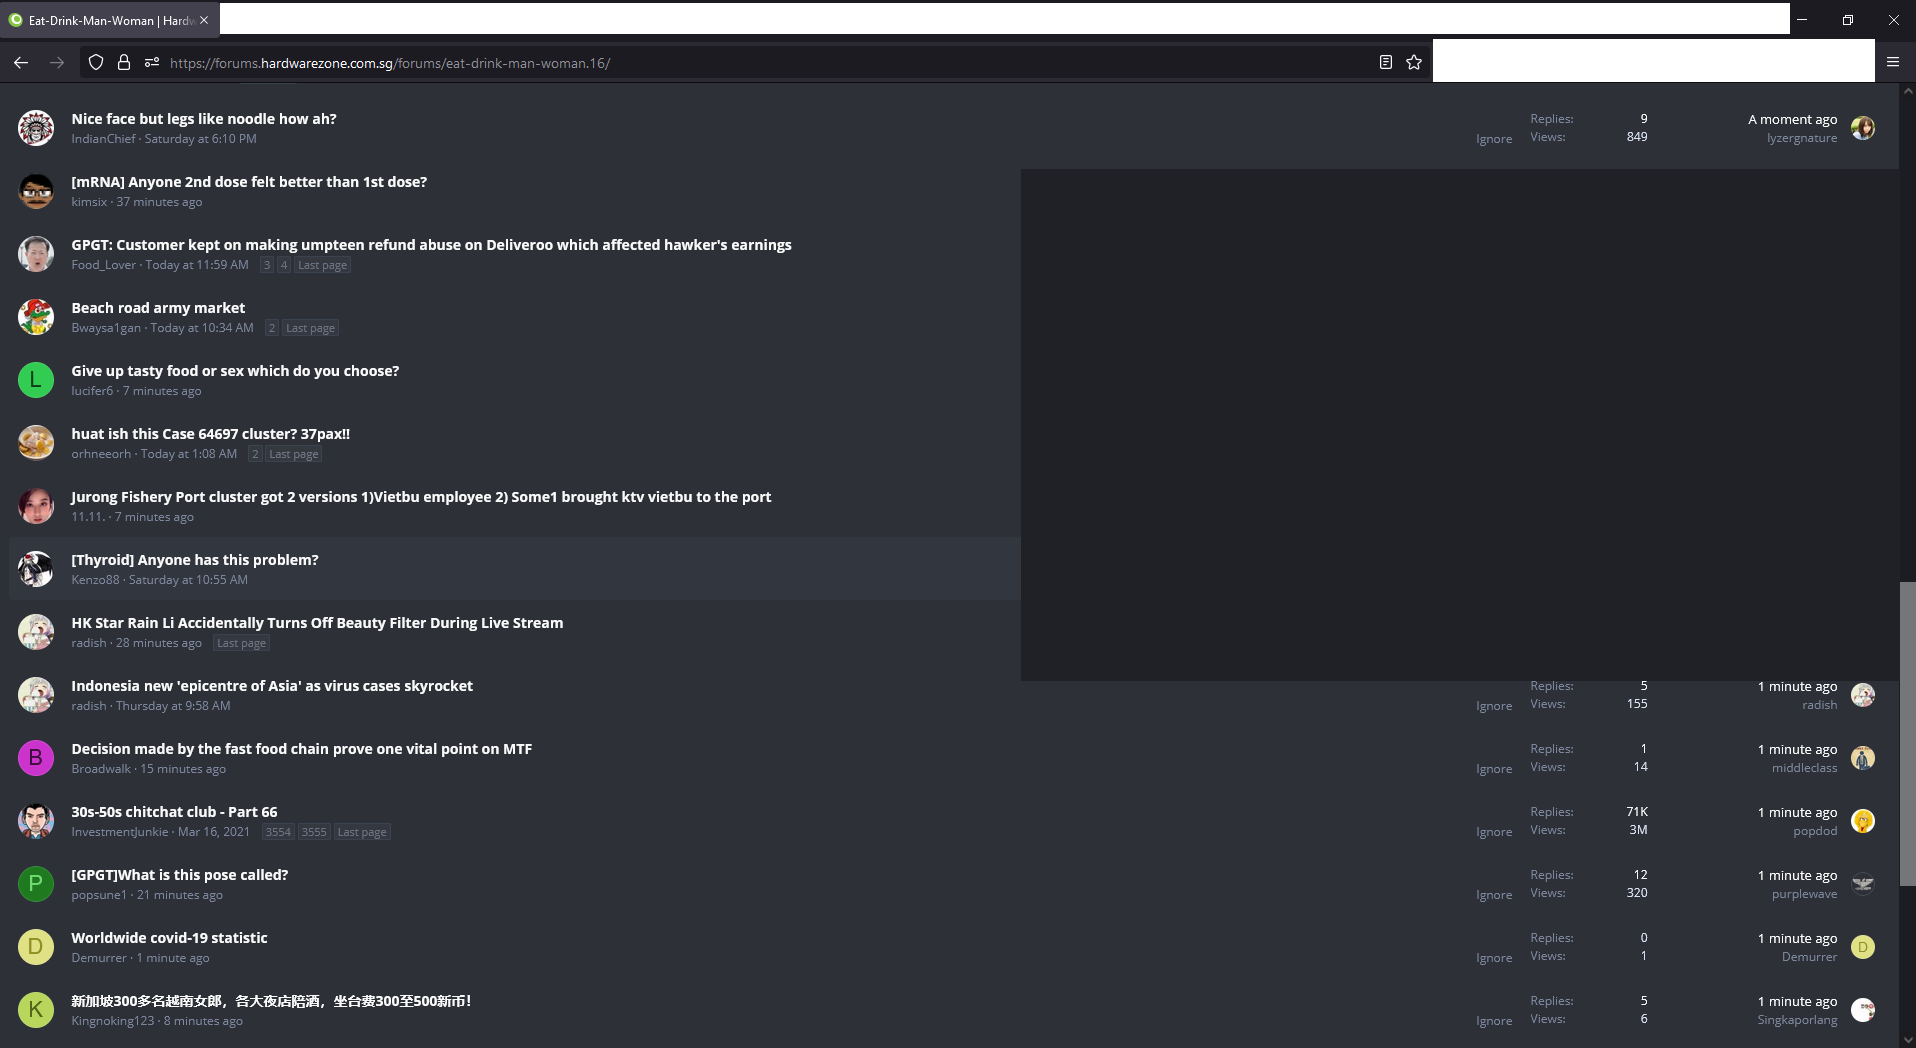
Task: Go back using the browser back arrow
Action: point(21,62)
